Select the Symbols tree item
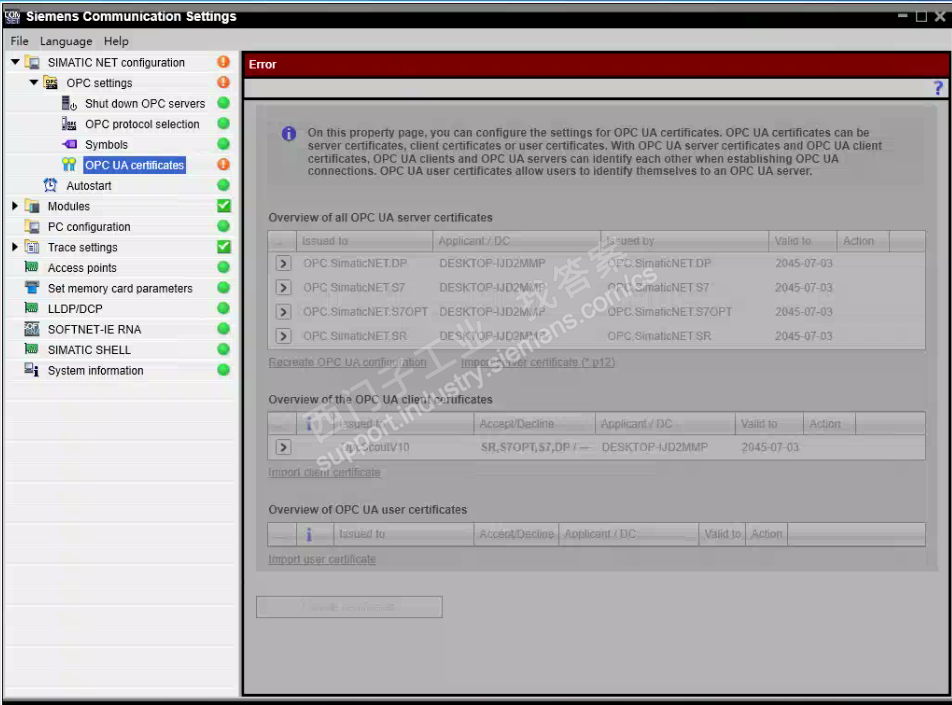This screenshot has width=952, height=705. point(106,145)
